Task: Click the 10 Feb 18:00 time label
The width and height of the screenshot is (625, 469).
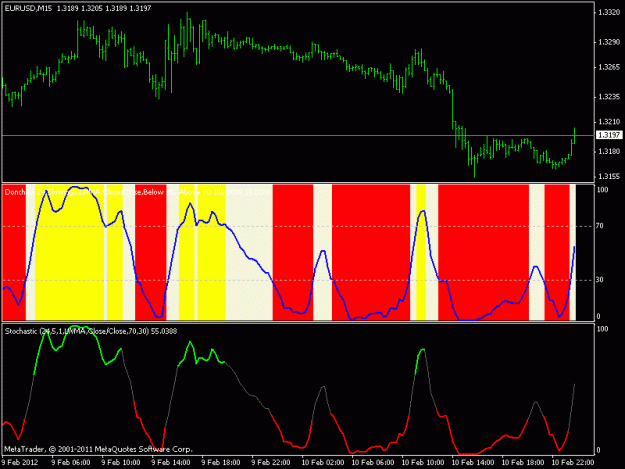Action: coord(523,462)
